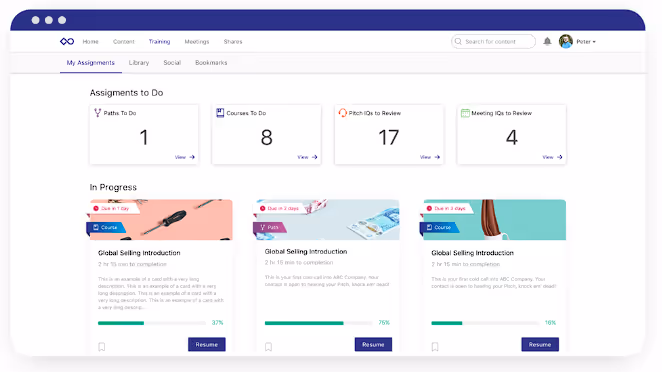Viewport: 662px width, 372px height.
Task: Click the Meeting IQs count 4
Action: (x=512, y=138)
